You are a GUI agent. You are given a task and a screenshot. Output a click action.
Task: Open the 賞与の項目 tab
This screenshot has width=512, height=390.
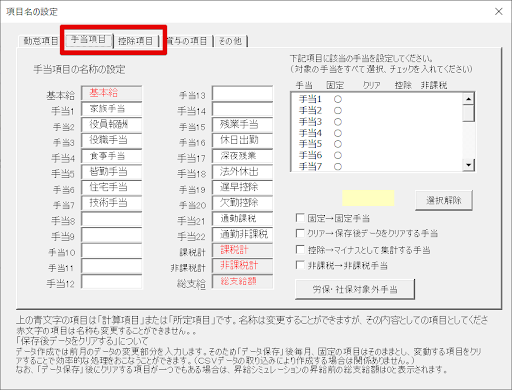pos(187,41)
